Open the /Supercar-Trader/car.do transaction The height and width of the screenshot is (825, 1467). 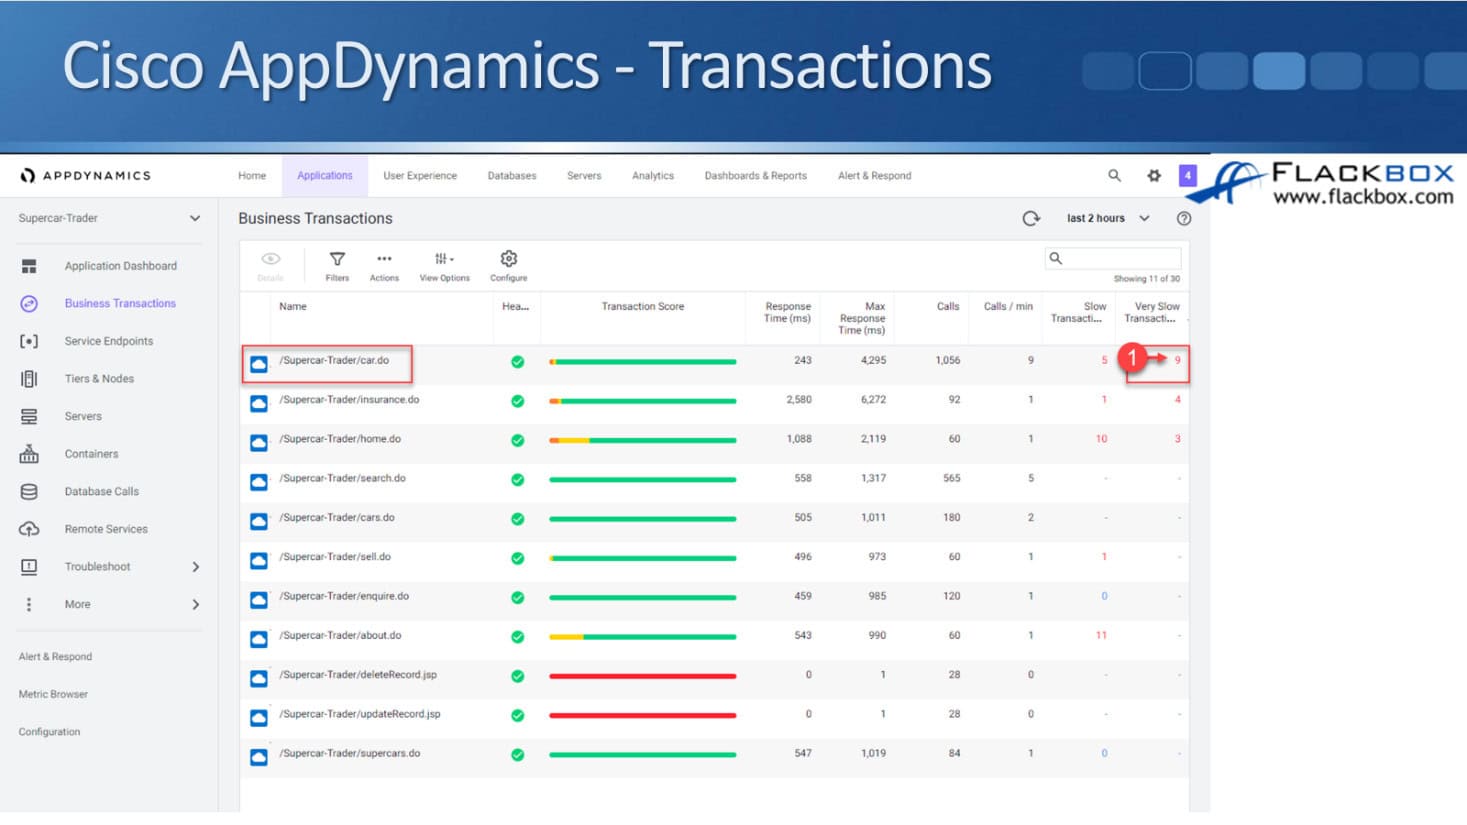[x=334, y=361]
